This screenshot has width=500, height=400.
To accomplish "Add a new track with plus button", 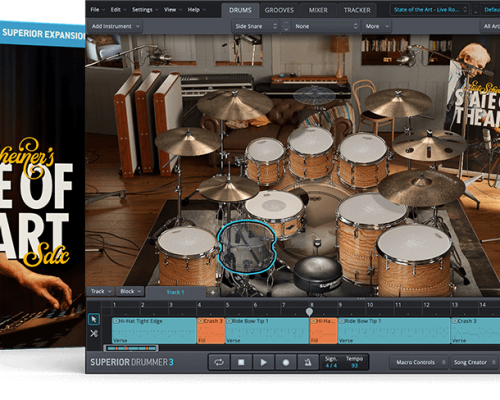I will (x=213, y=292).
